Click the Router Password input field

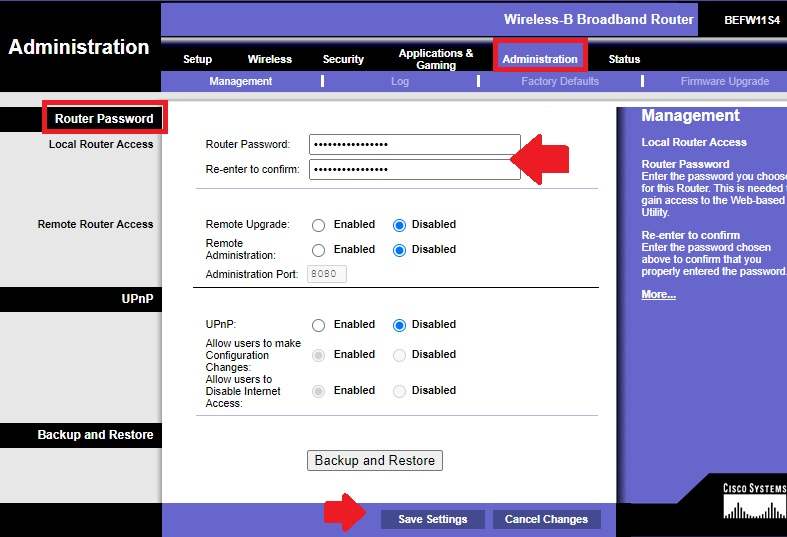[414, 144]
